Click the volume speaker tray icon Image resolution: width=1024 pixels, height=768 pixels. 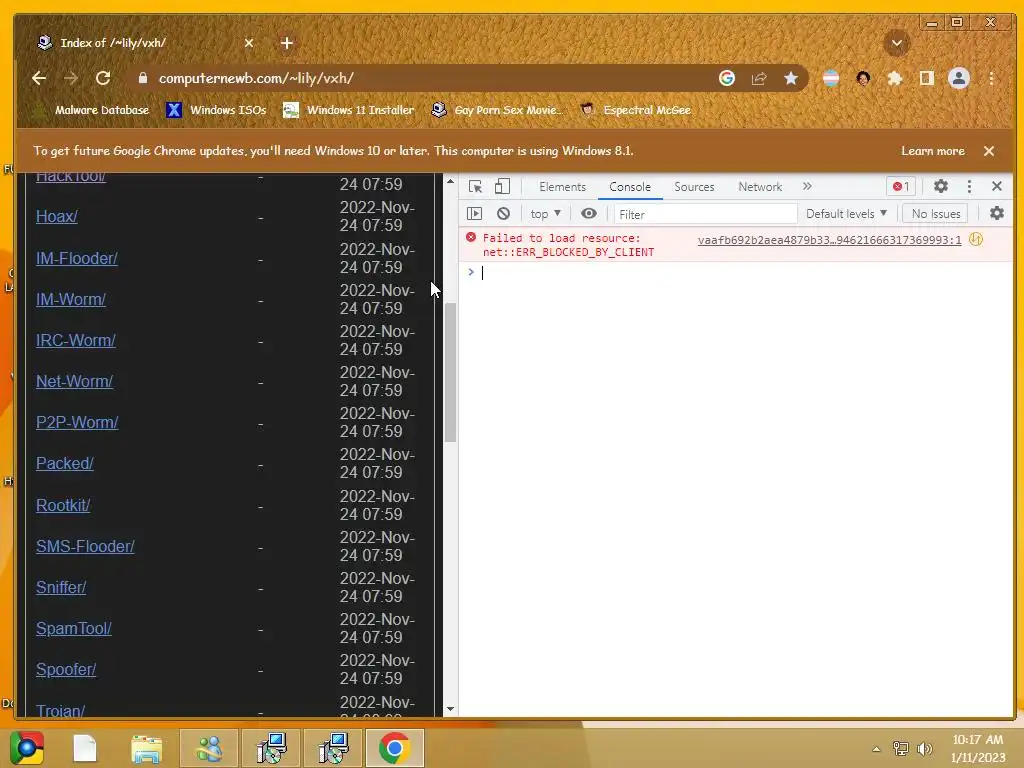(x=924, y=749)
